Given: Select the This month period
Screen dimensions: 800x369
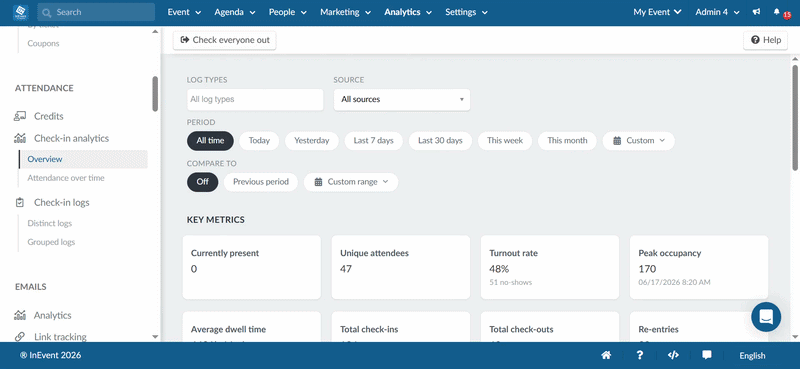Looking at the screenshot, I should [567, 140].
